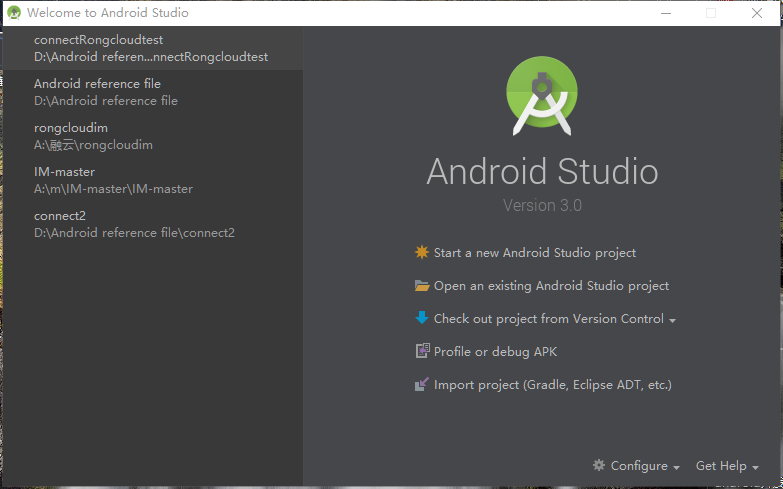This screenshot has height=489, width=783.
Task: Open an existing Android Studio project
Action: click(x=551, y=286)
